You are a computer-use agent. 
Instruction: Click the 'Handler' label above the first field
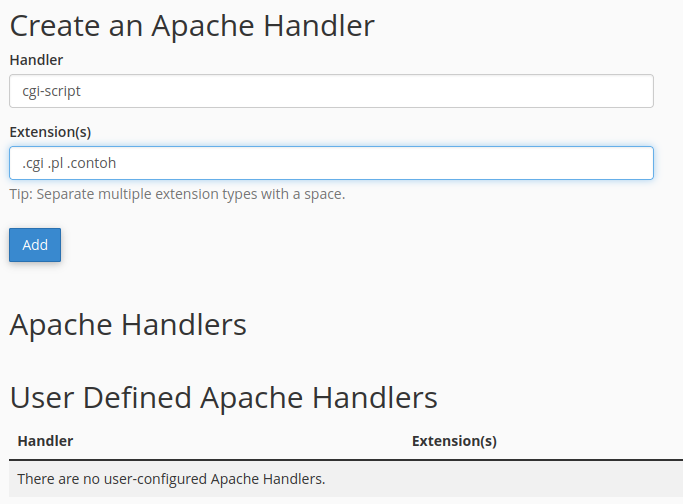(x=36, y=60)
